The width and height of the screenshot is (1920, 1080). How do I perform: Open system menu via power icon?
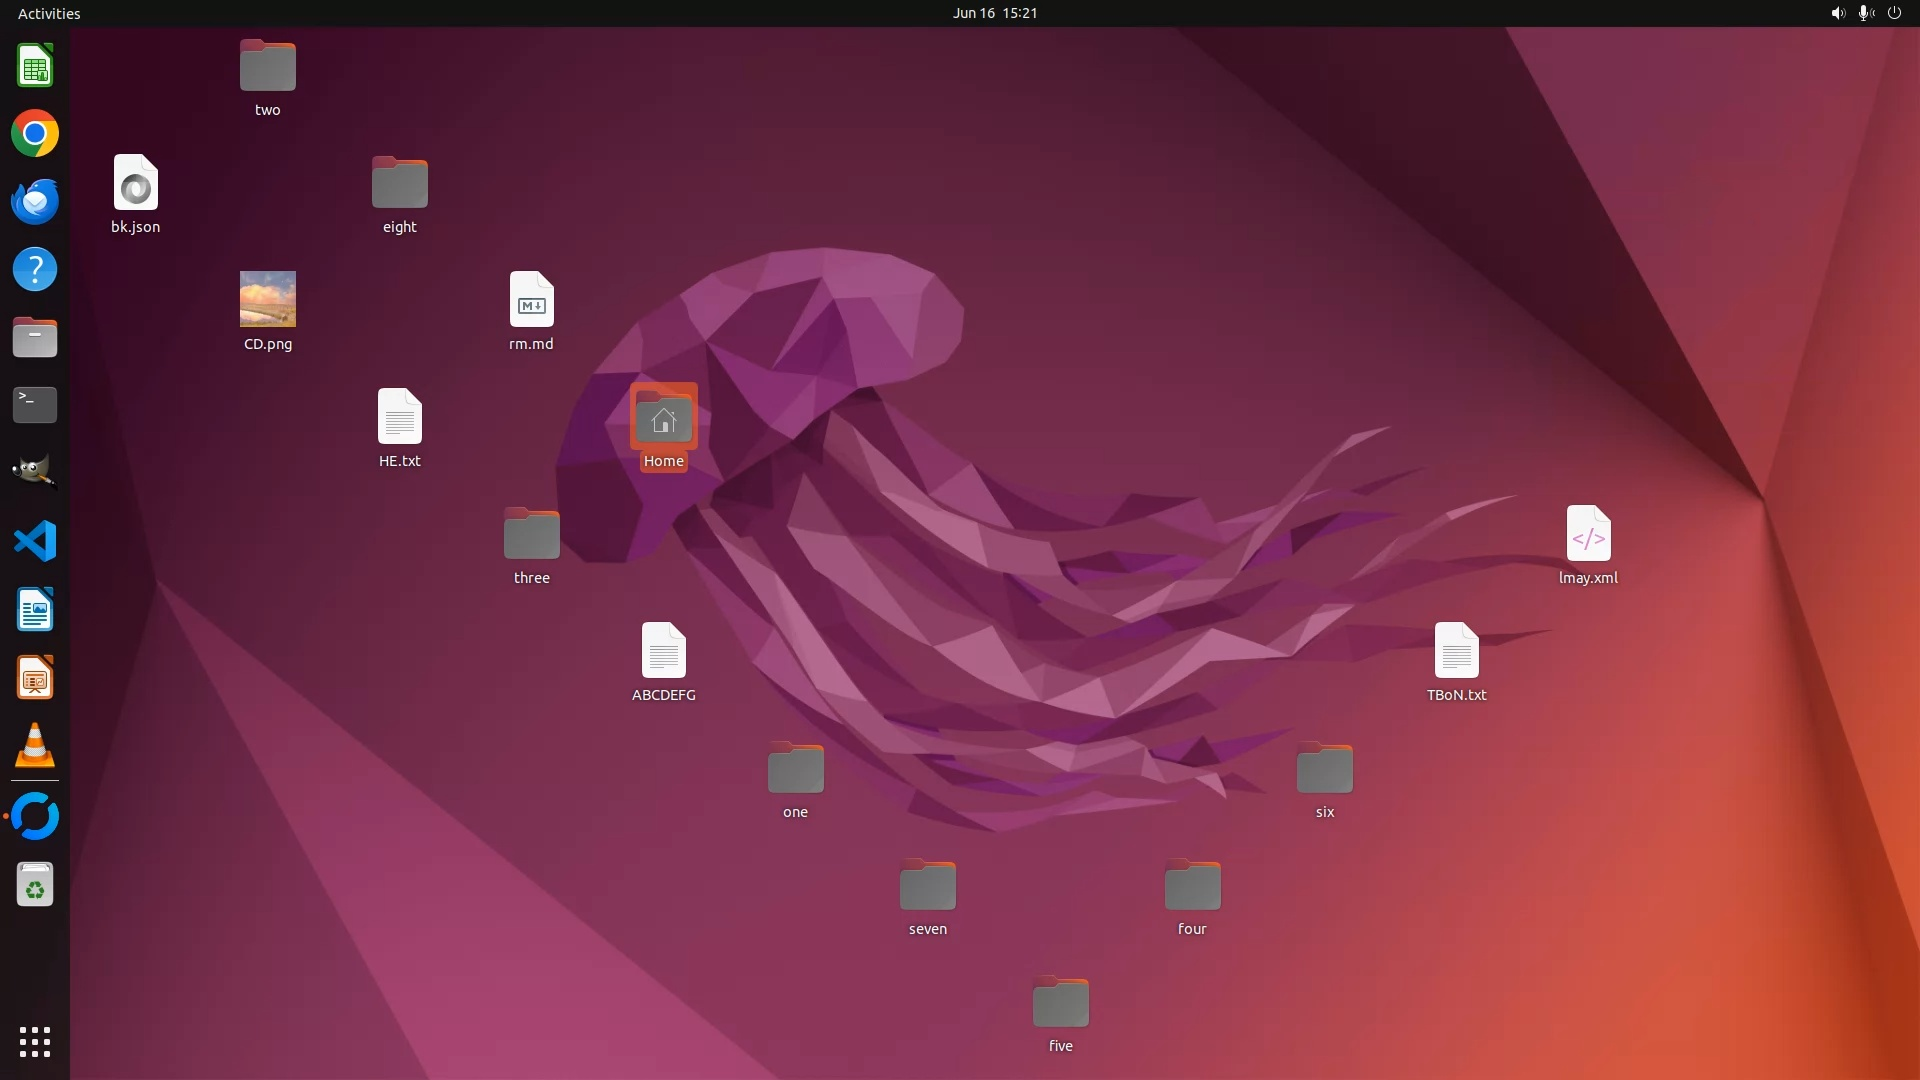1894,13
